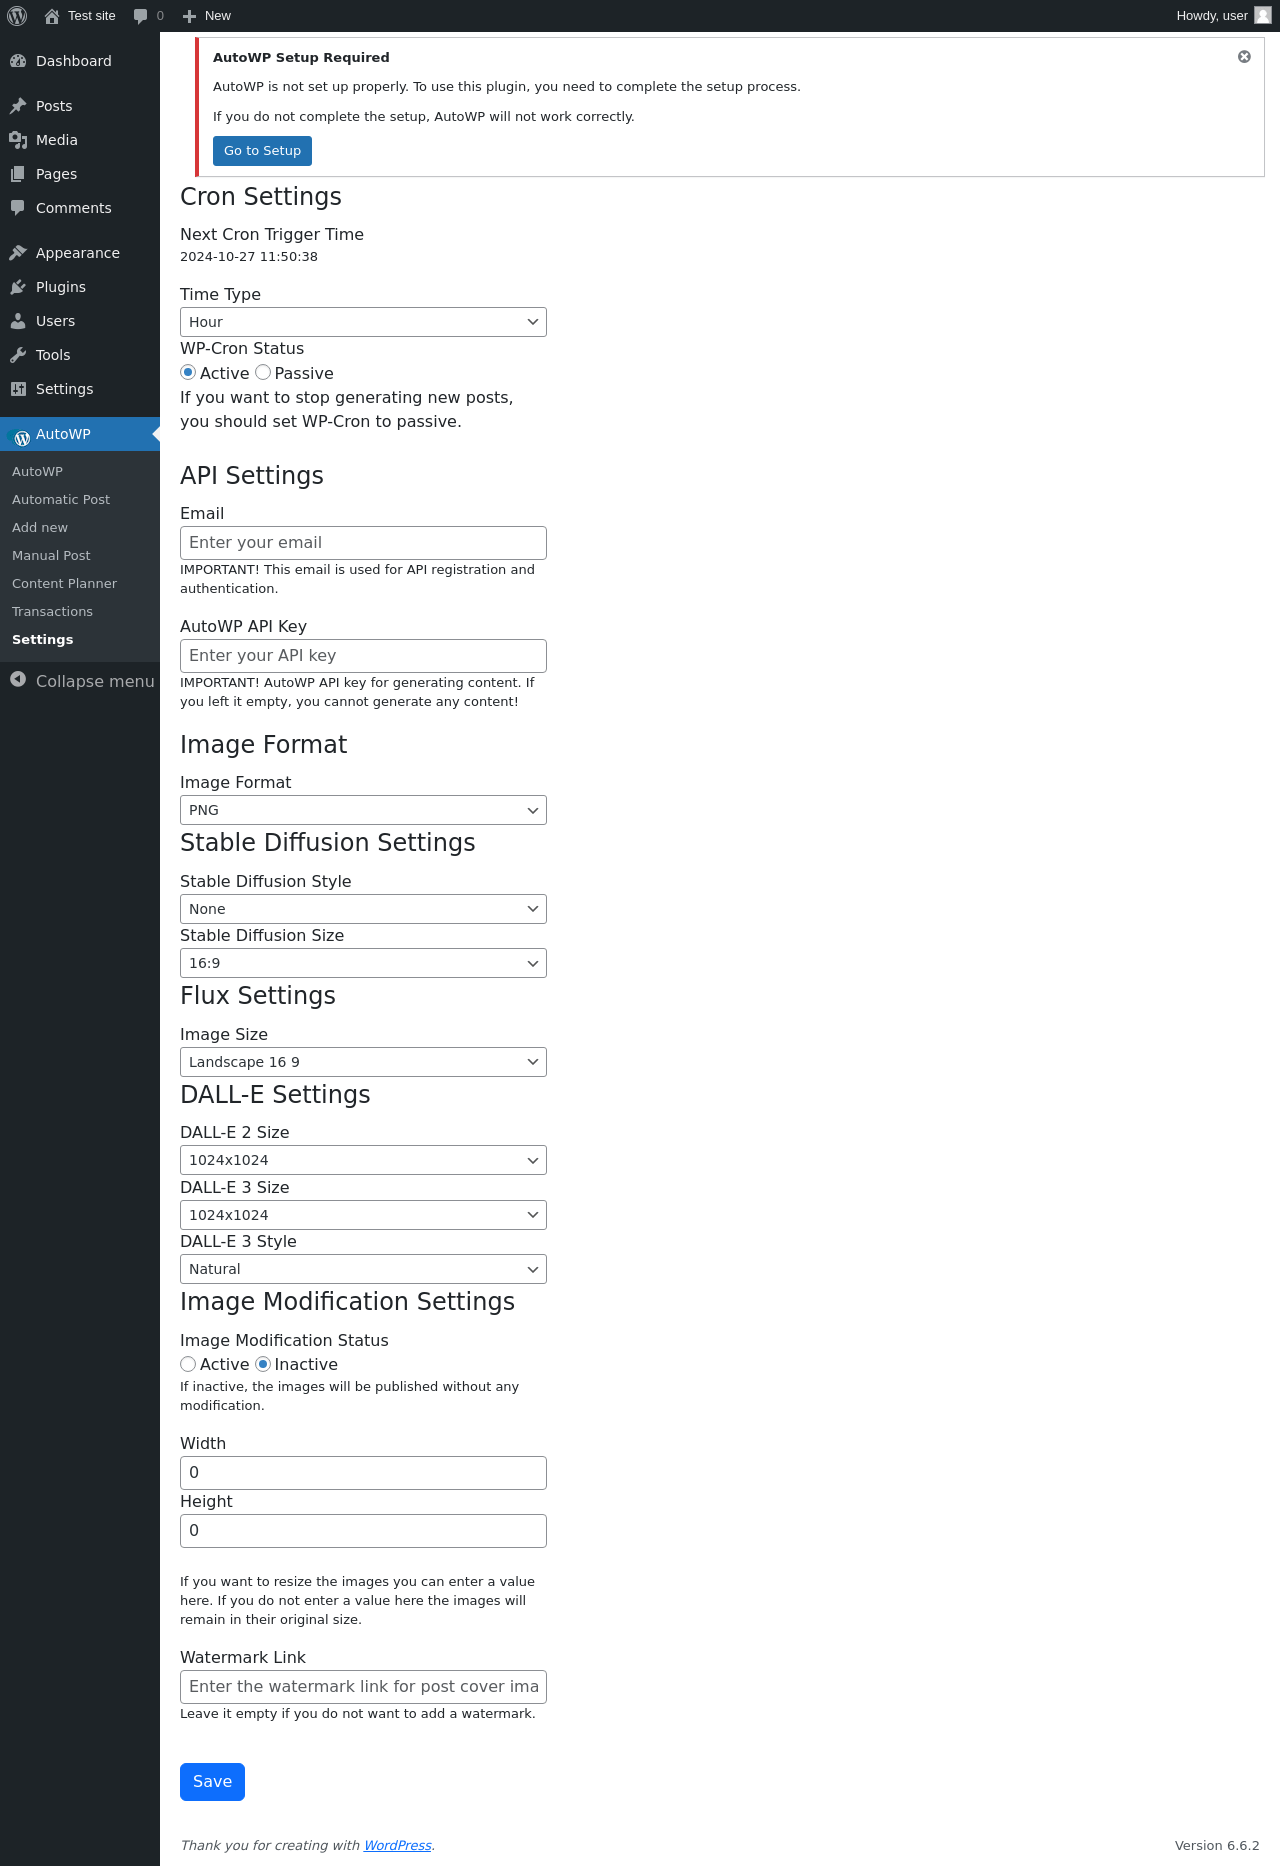
Task: Click the user avatar in admin bar
Action: click(1263, 15)
